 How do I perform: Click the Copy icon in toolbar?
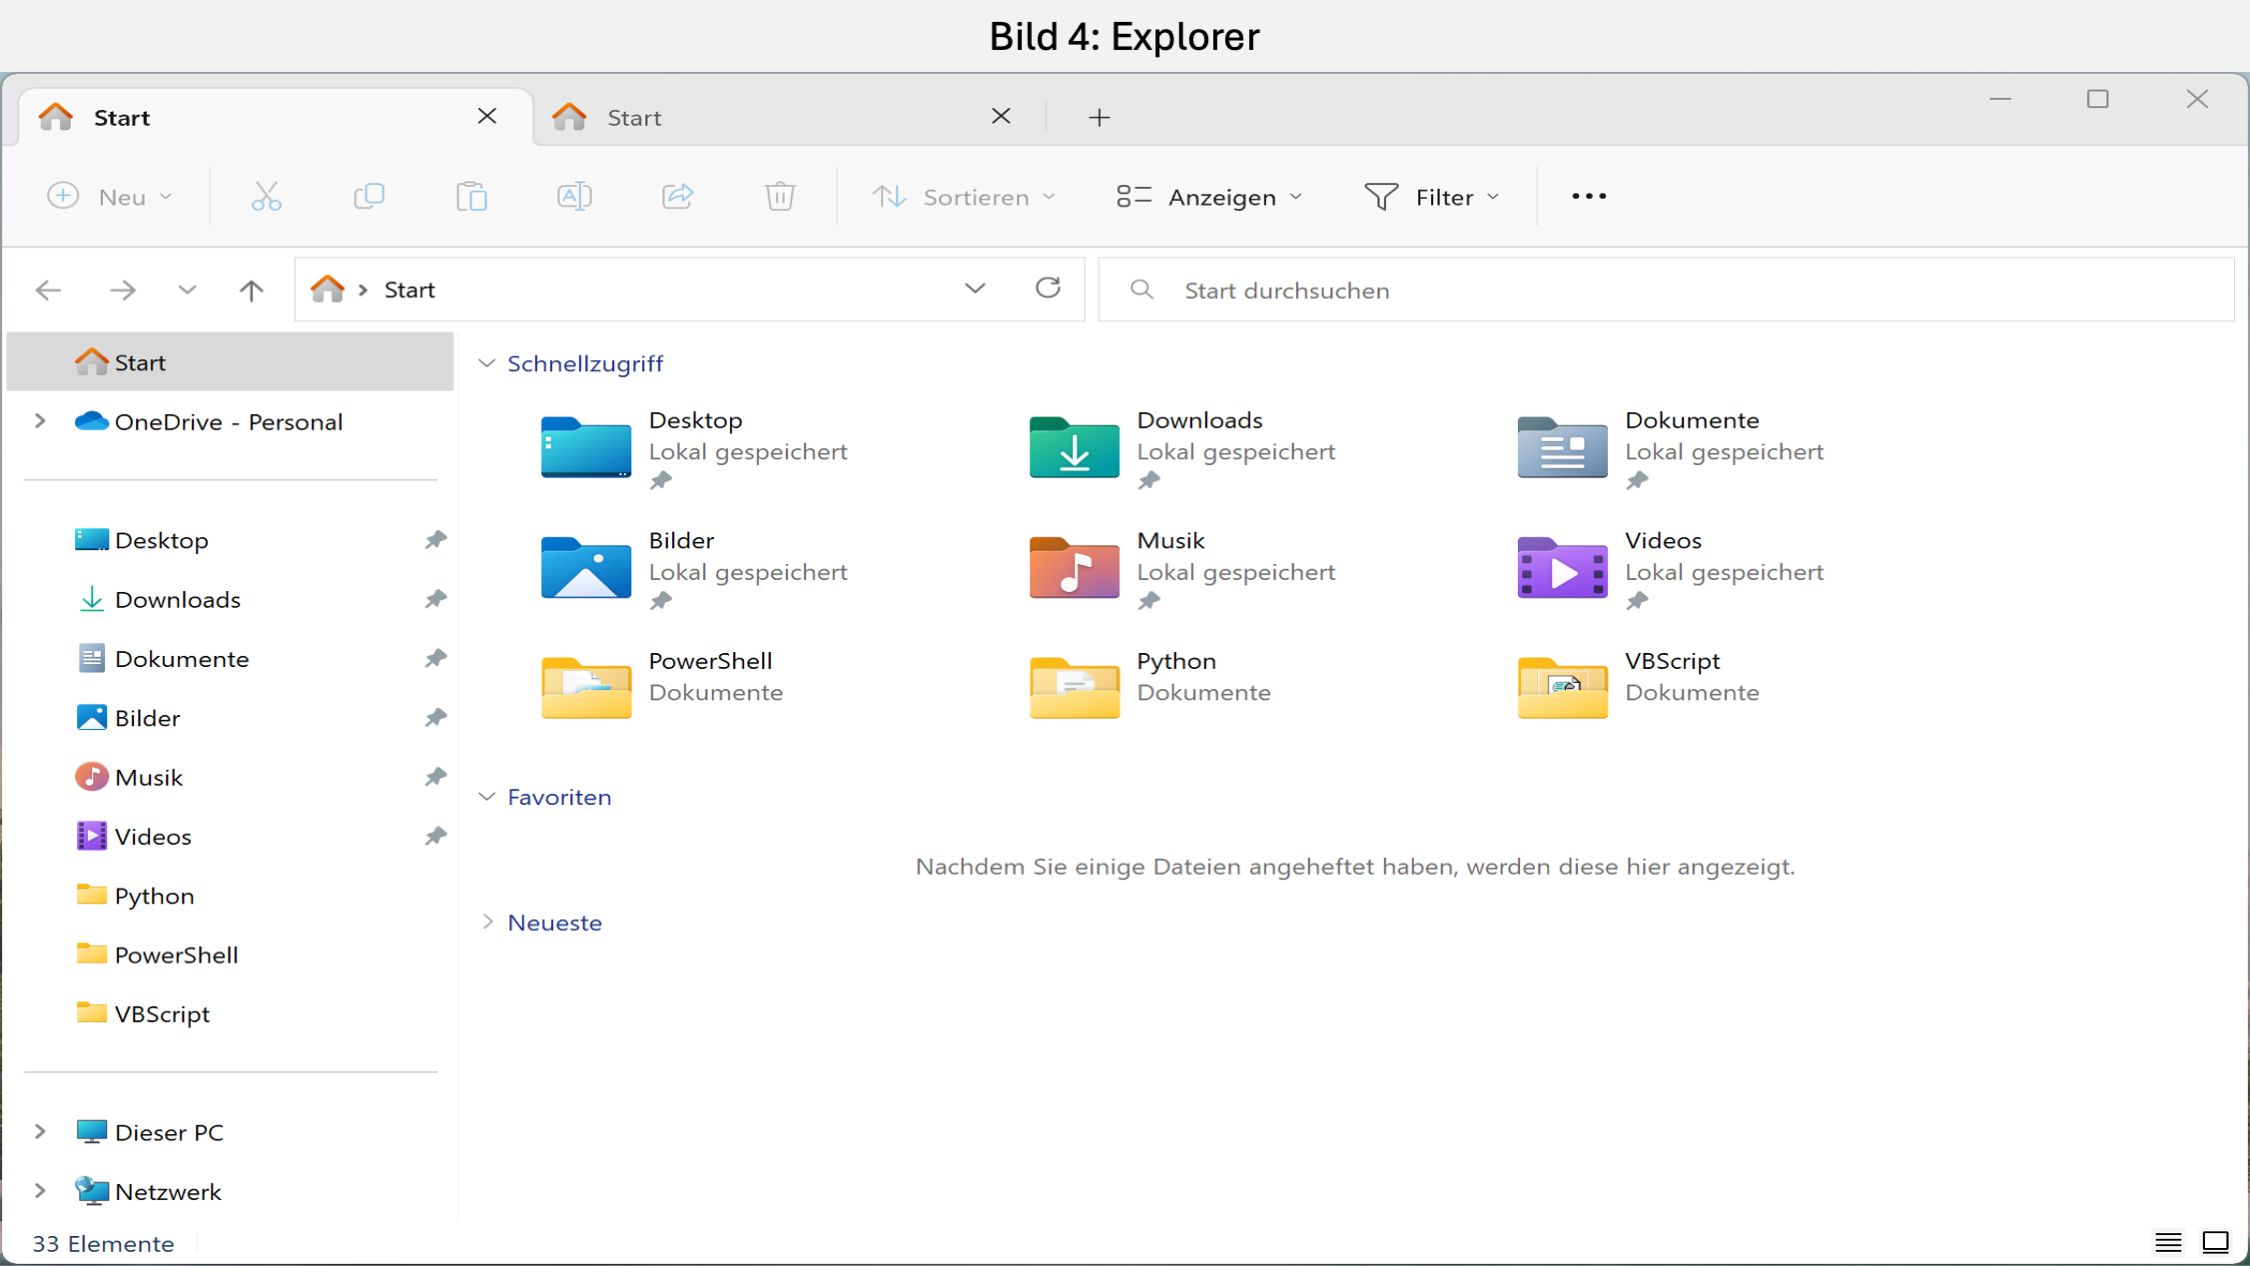369,196
